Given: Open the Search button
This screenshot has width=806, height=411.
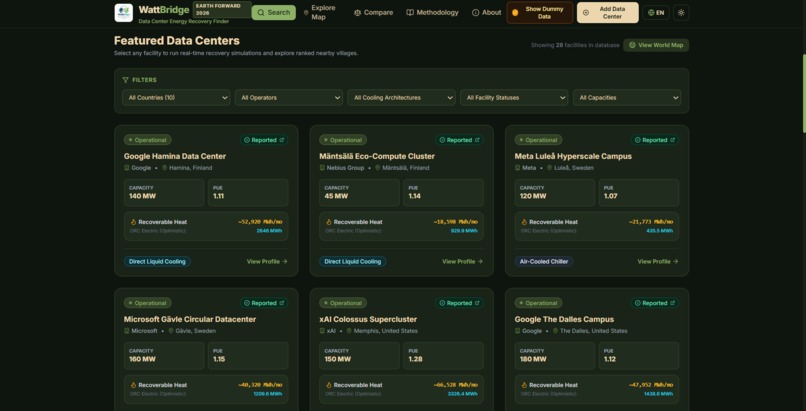Looking at the screenshot, I should [273, 12].
